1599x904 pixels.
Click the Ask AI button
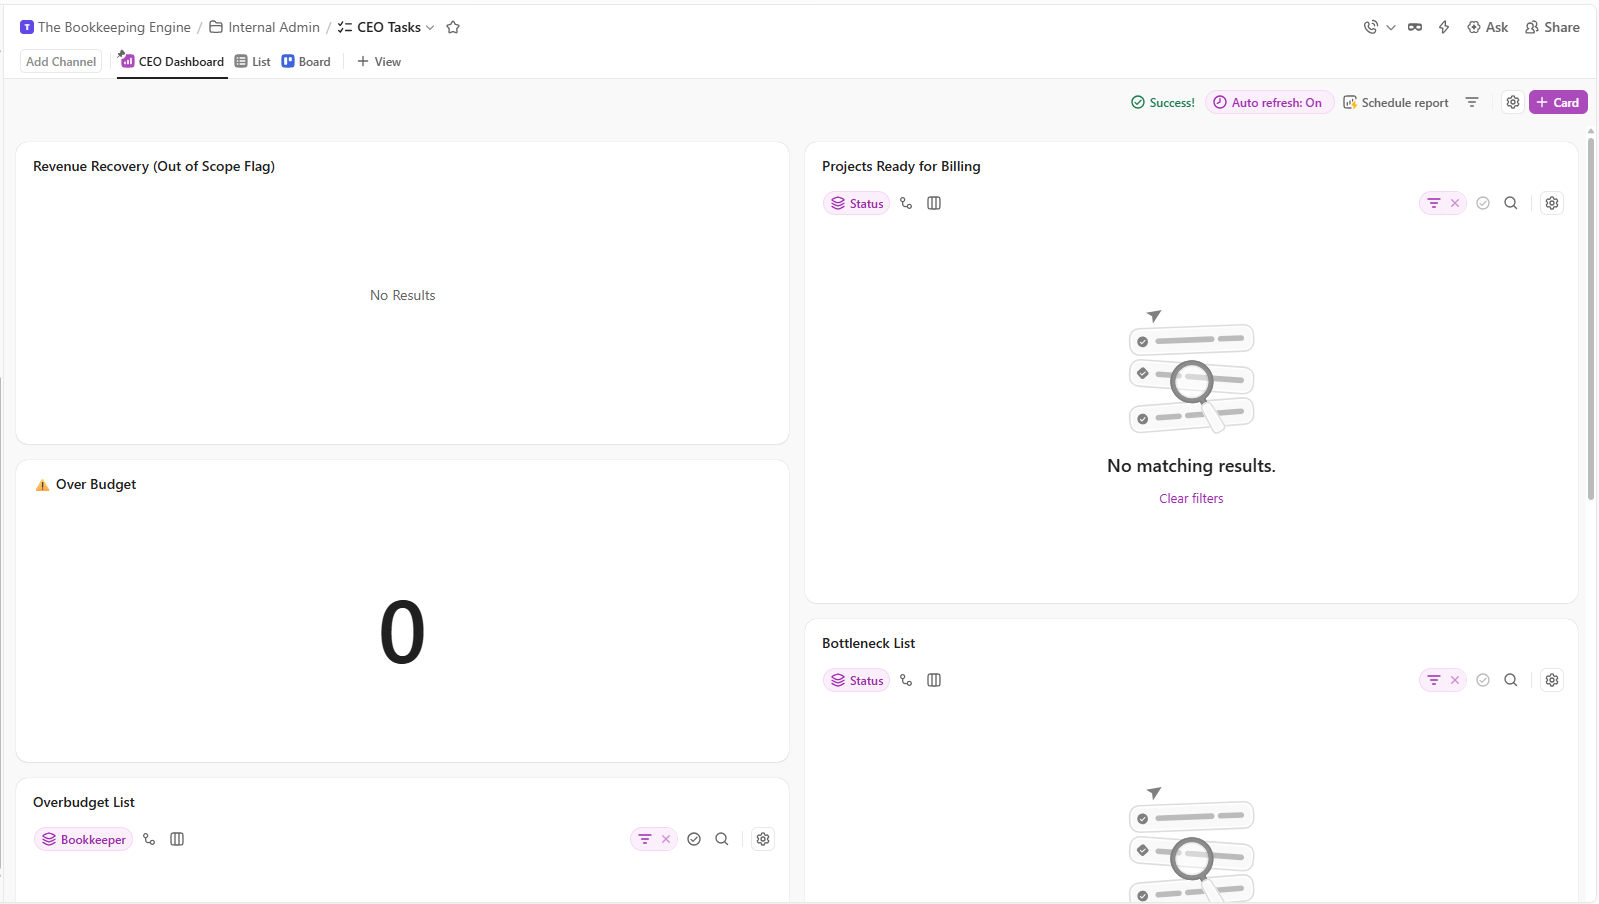pos(1488,27)
